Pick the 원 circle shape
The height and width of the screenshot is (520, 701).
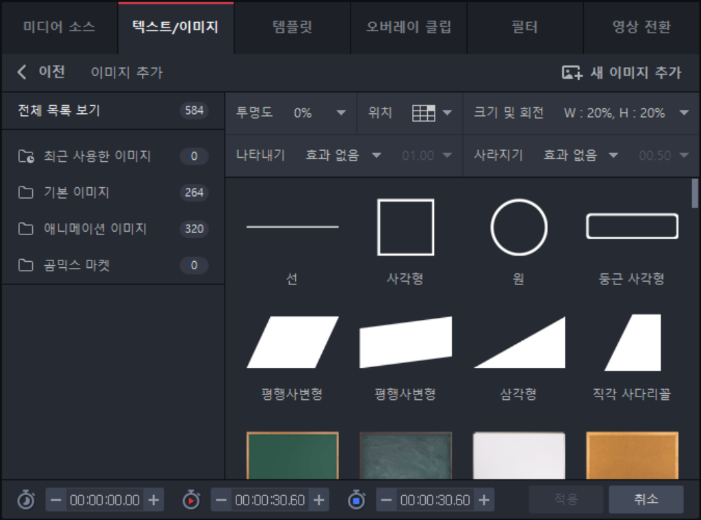click(x=518, y=228)
